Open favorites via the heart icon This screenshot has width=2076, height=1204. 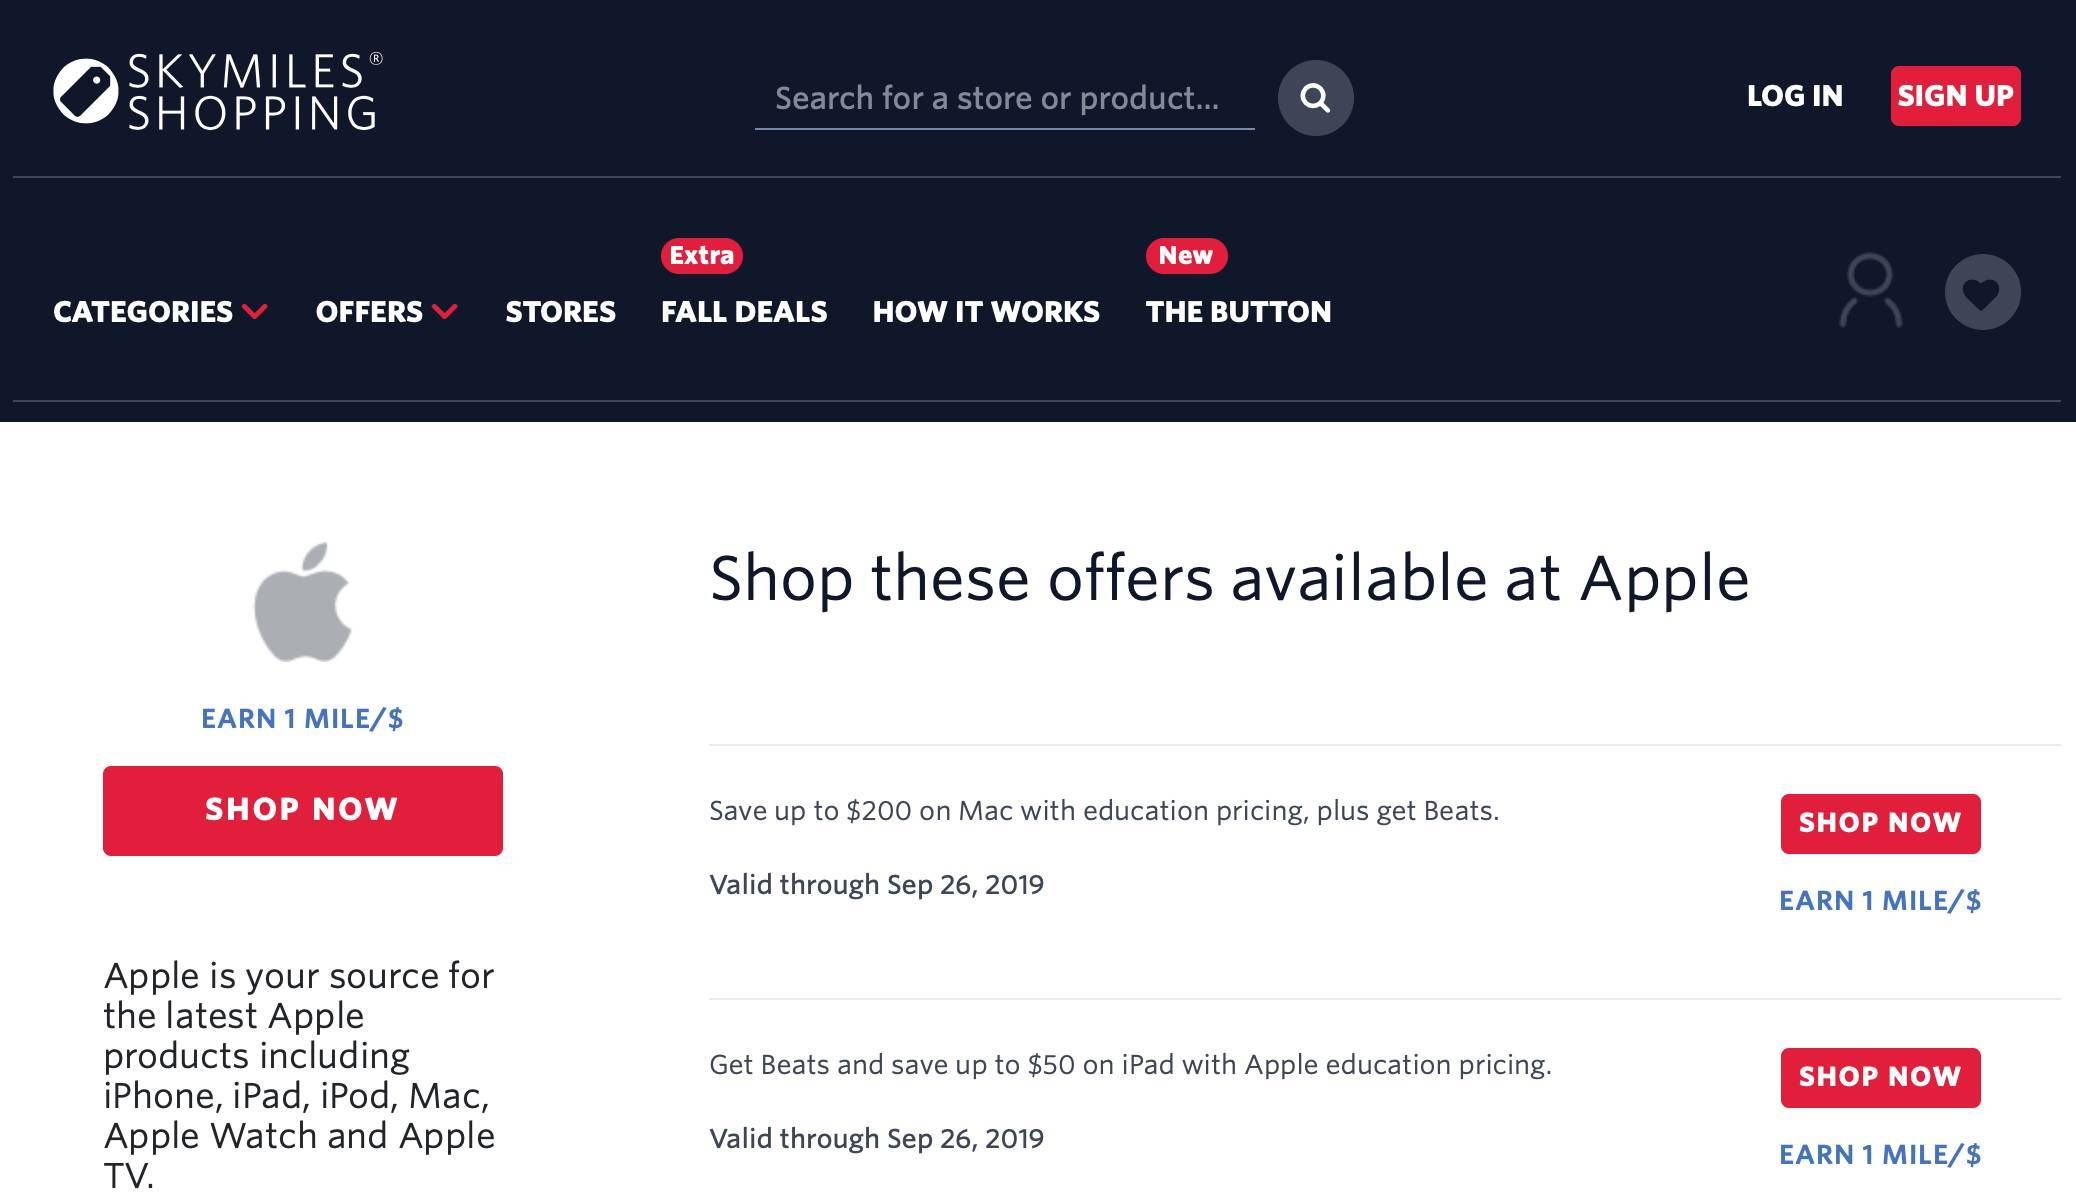1982,292
